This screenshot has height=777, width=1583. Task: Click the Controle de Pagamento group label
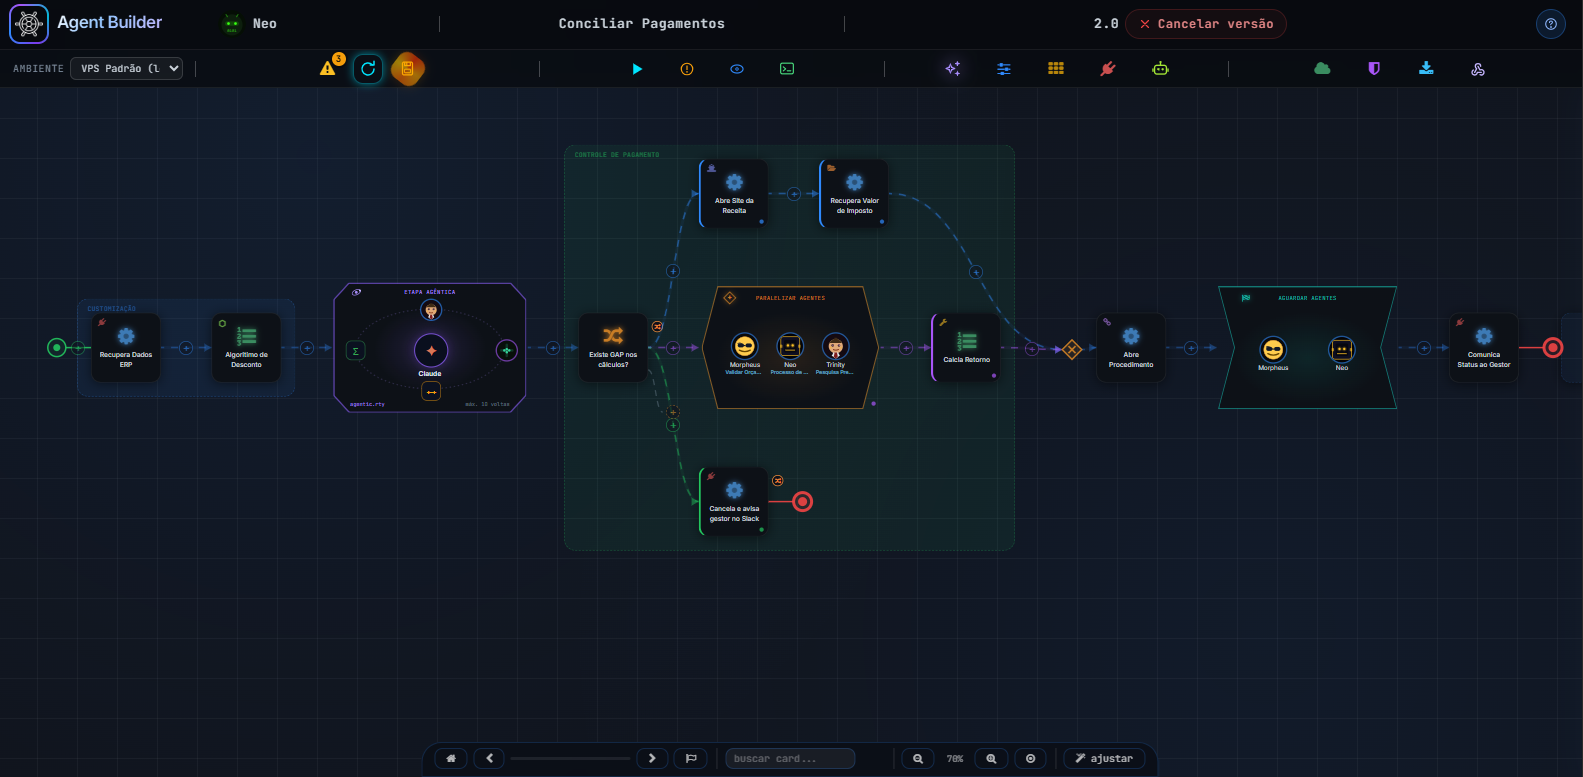pos(617,155)
